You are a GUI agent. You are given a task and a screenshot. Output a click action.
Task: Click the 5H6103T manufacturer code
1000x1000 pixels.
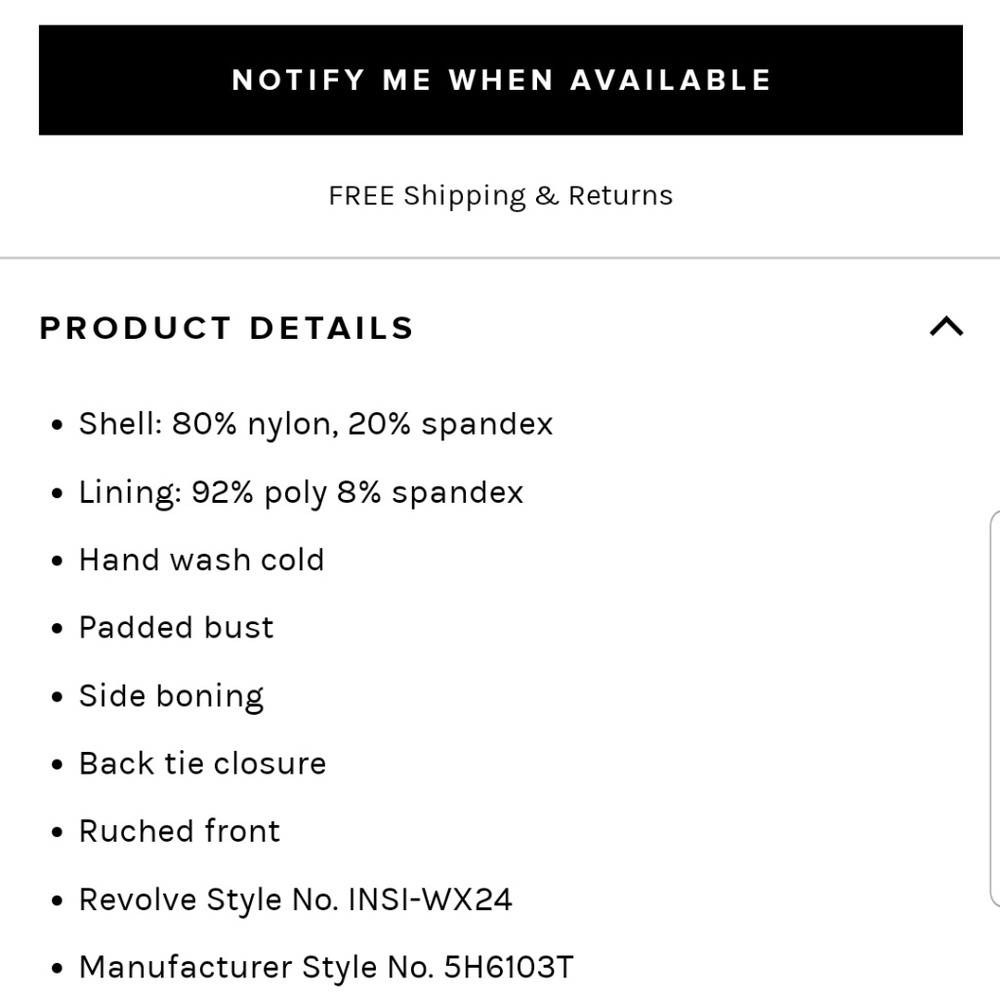pos(509,967)
